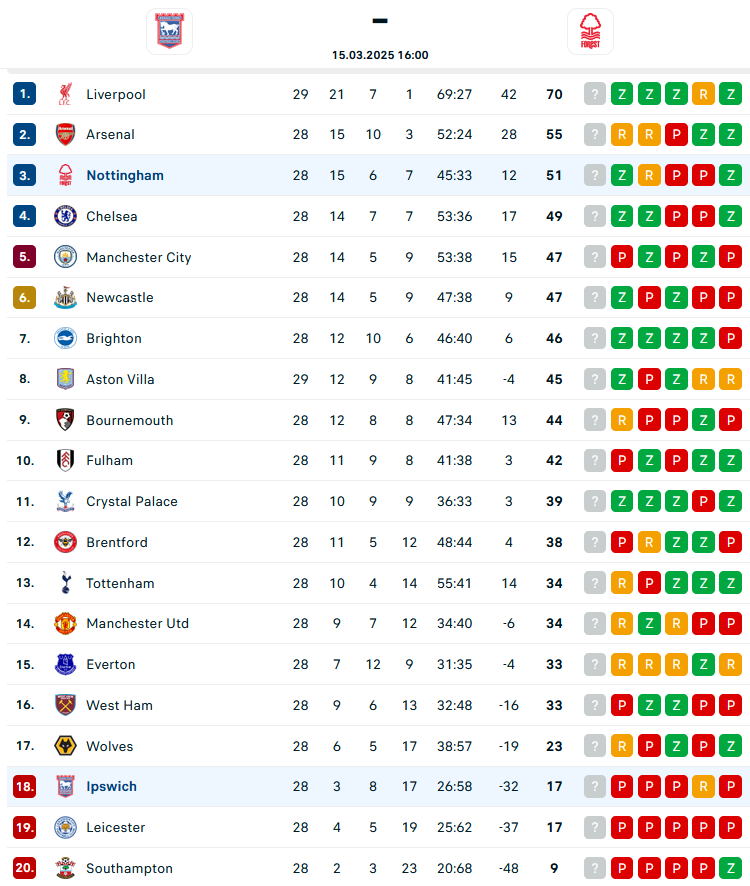Viewport: 750px width, 886px height.
Task: Click the Nottingham Forest crest in match header
Action: [590, 32]
